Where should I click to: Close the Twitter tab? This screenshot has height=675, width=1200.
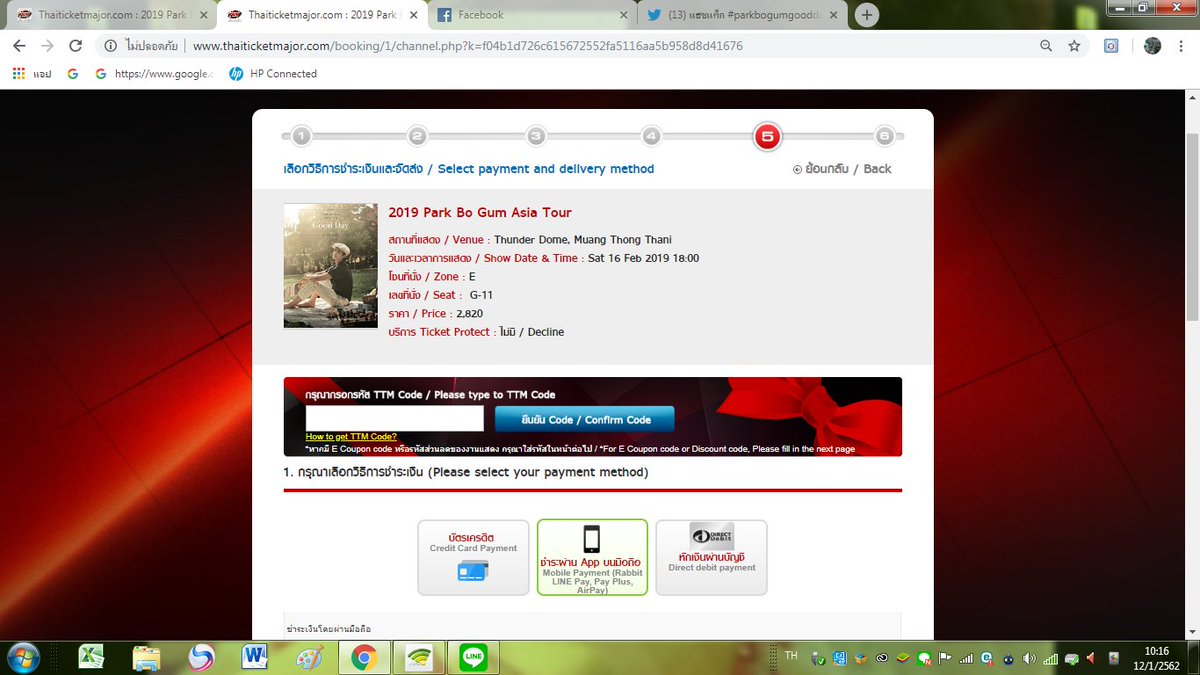tap(833, 15)
